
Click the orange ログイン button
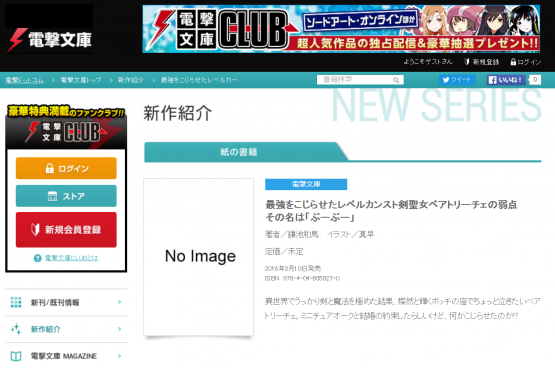coord(66,168)
